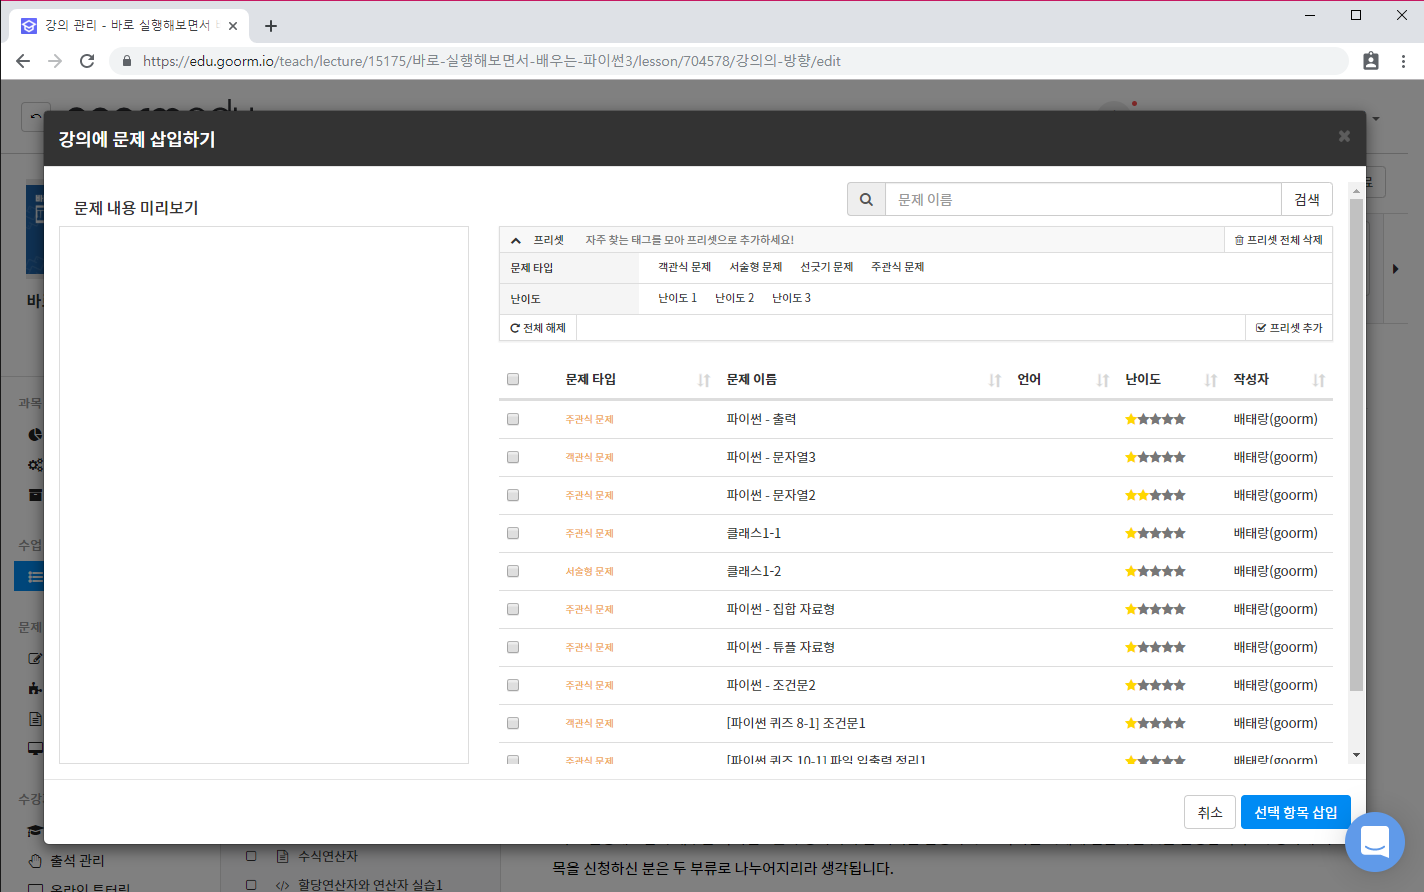This screenshot has width=1424, height=892.
Task: Close the insert problem dialog
Action: (x=1344, y=137)
